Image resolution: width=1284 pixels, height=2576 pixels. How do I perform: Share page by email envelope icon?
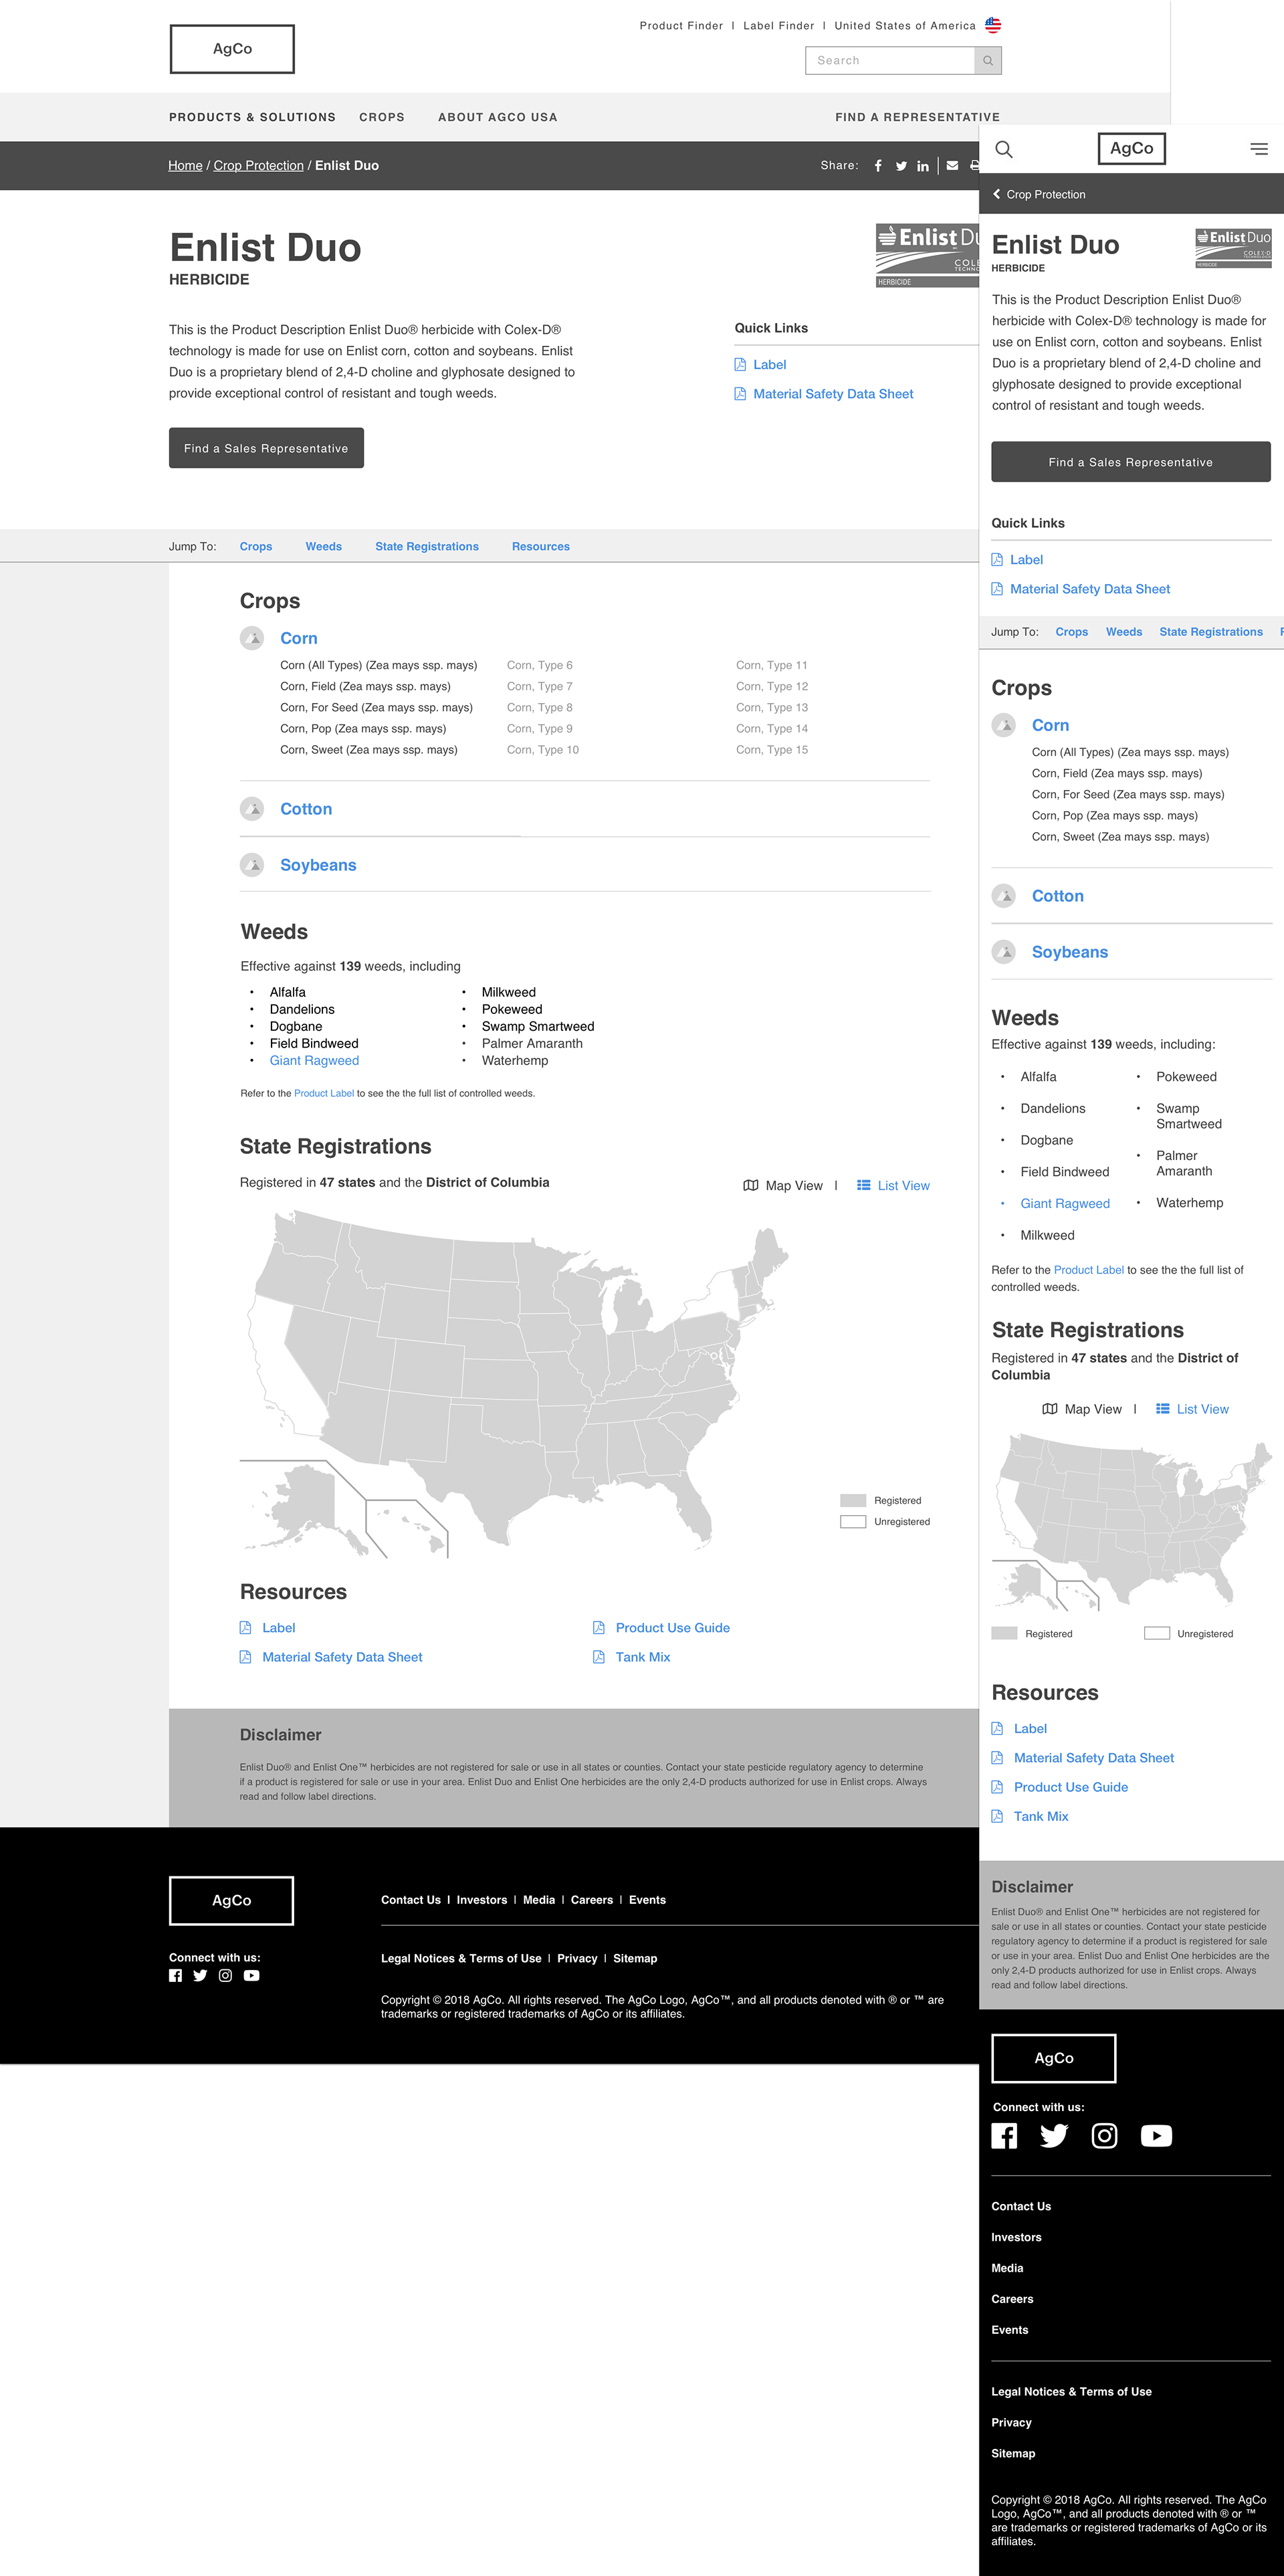pyautogui.click(x=952, y=166)
